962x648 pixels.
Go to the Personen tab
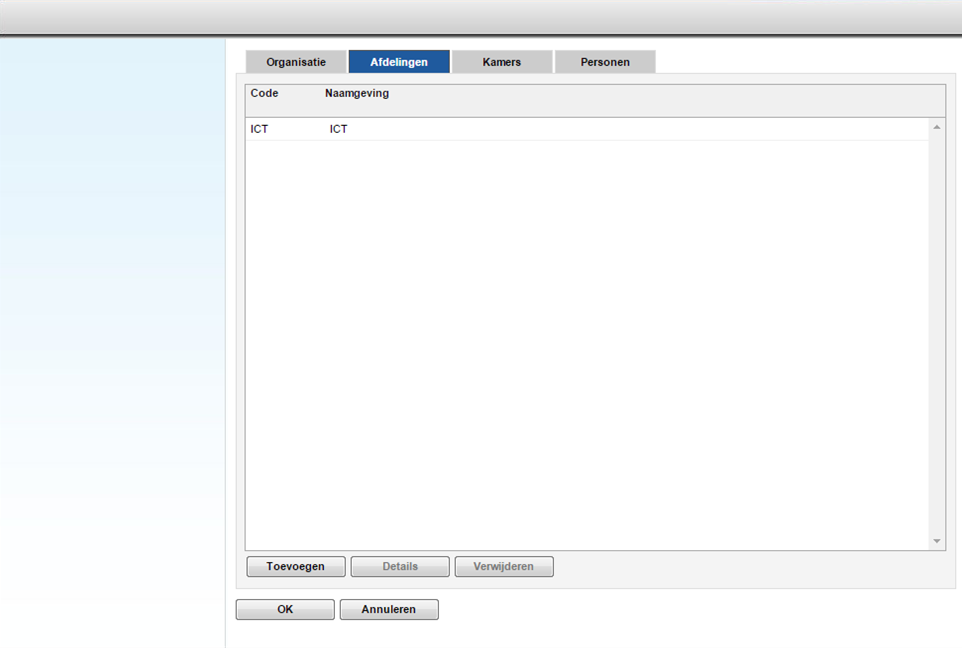click(605, 62)
